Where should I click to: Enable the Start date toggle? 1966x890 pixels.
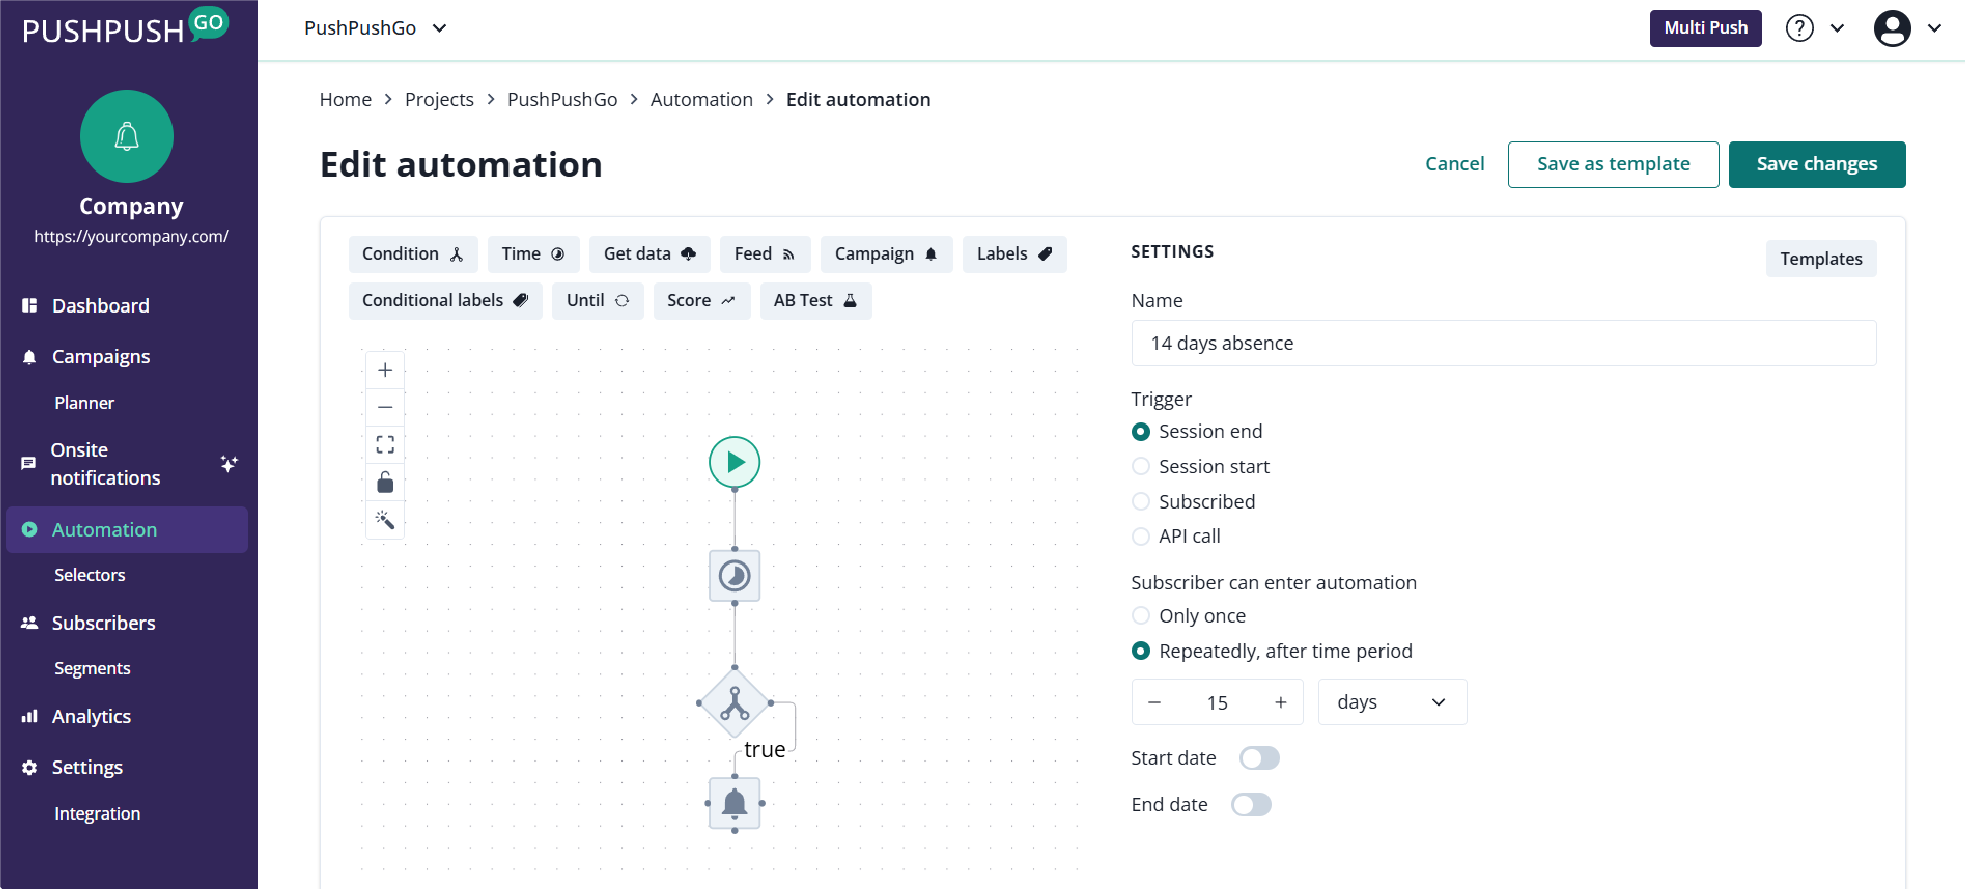pos(1259,758)
